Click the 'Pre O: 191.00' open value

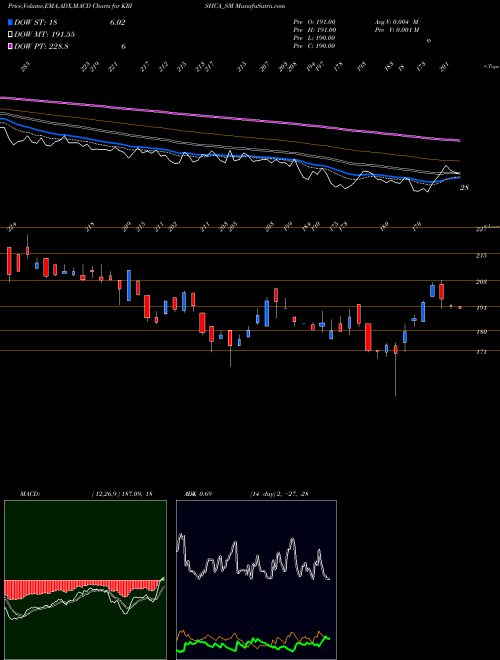point(314,22)
